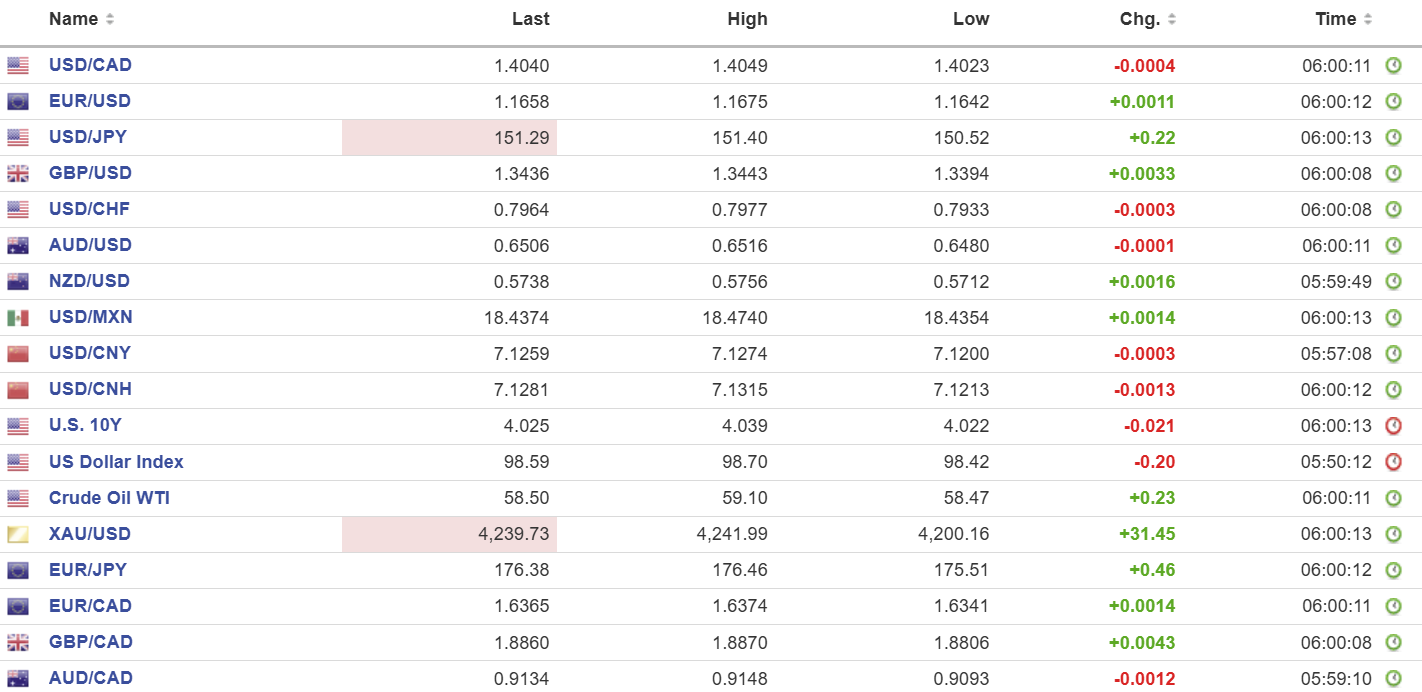Click the clock icon in USD/CAD row
The width and height of the screenshot is (1422, 692).
[1393, 66]
